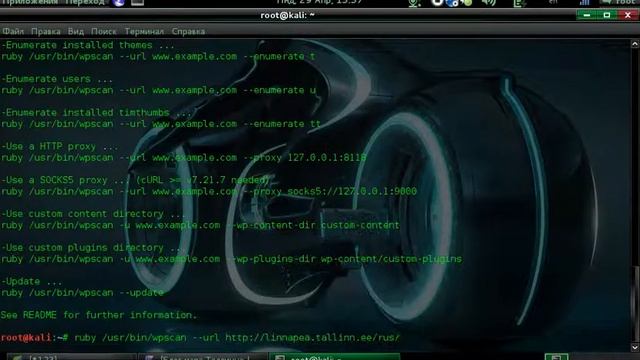Screen dimensions: 640x360
Task: Click the '-Use custom content directory ...' line
Action: click(x=93, y=214)
